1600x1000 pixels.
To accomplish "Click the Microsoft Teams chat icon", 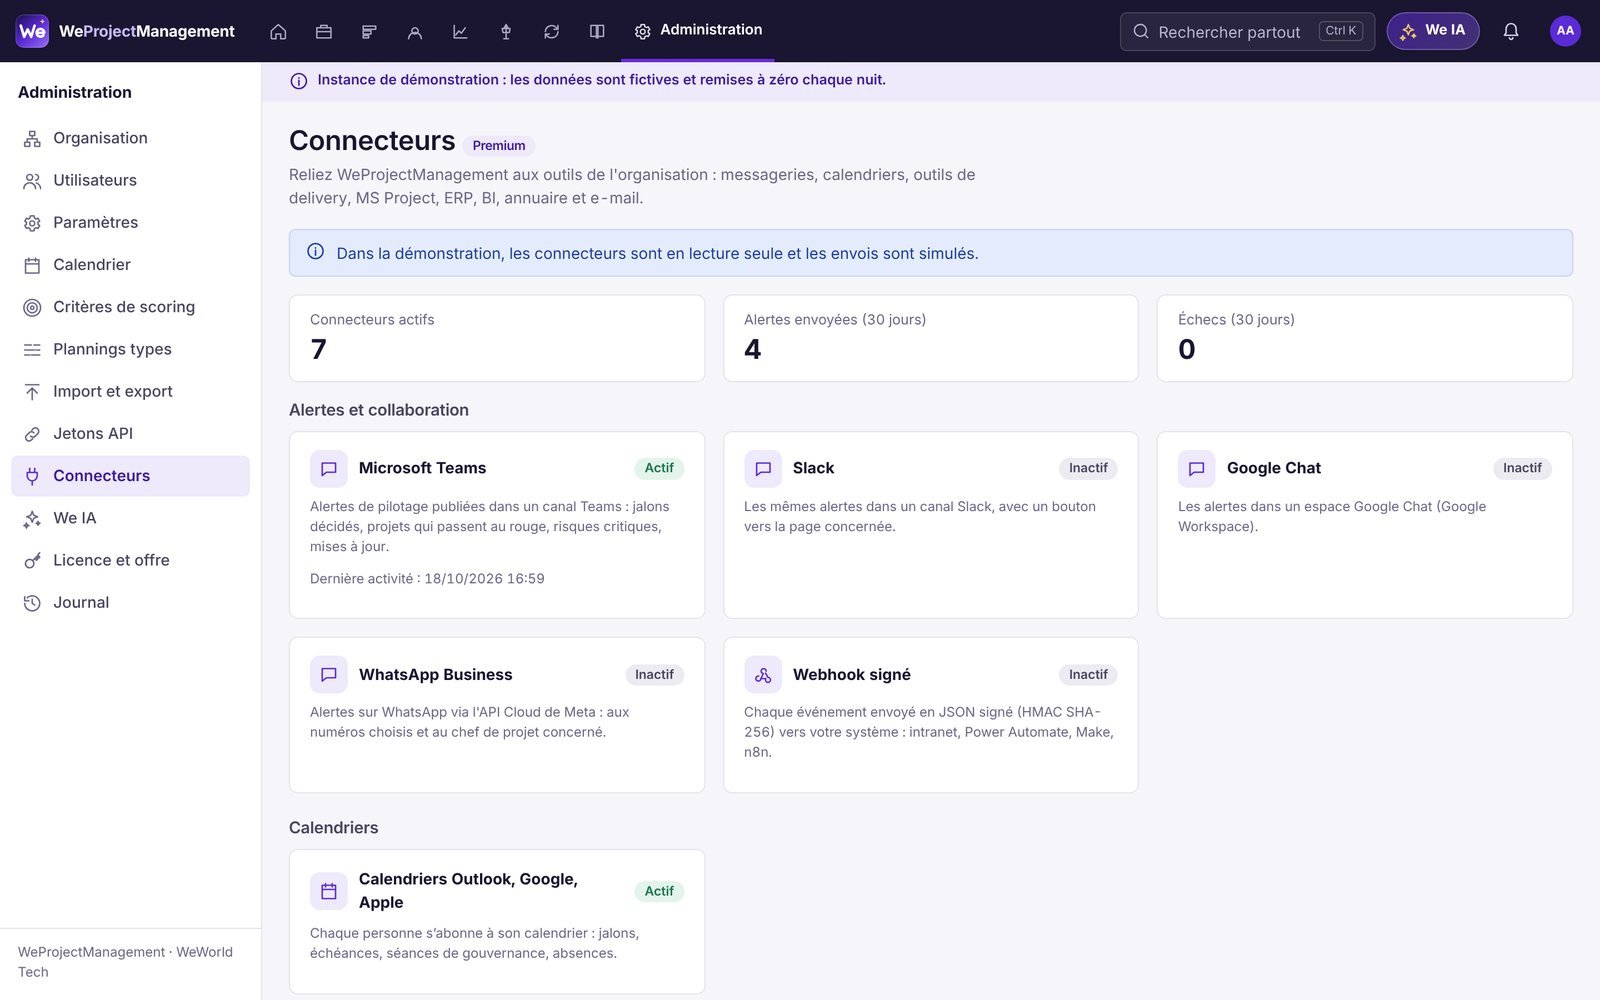I will pos(329,468).
